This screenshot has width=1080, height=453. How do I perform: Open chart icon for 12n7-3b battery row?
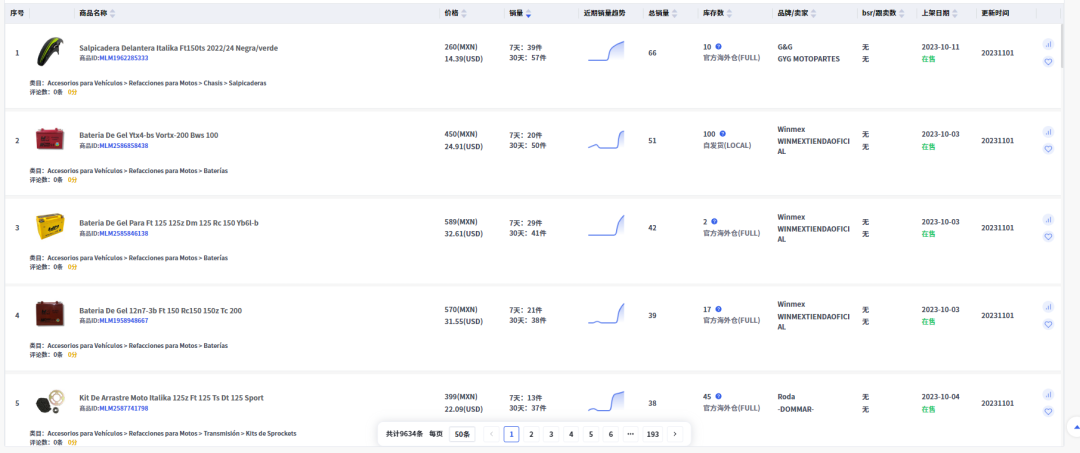coord(1048,306)
